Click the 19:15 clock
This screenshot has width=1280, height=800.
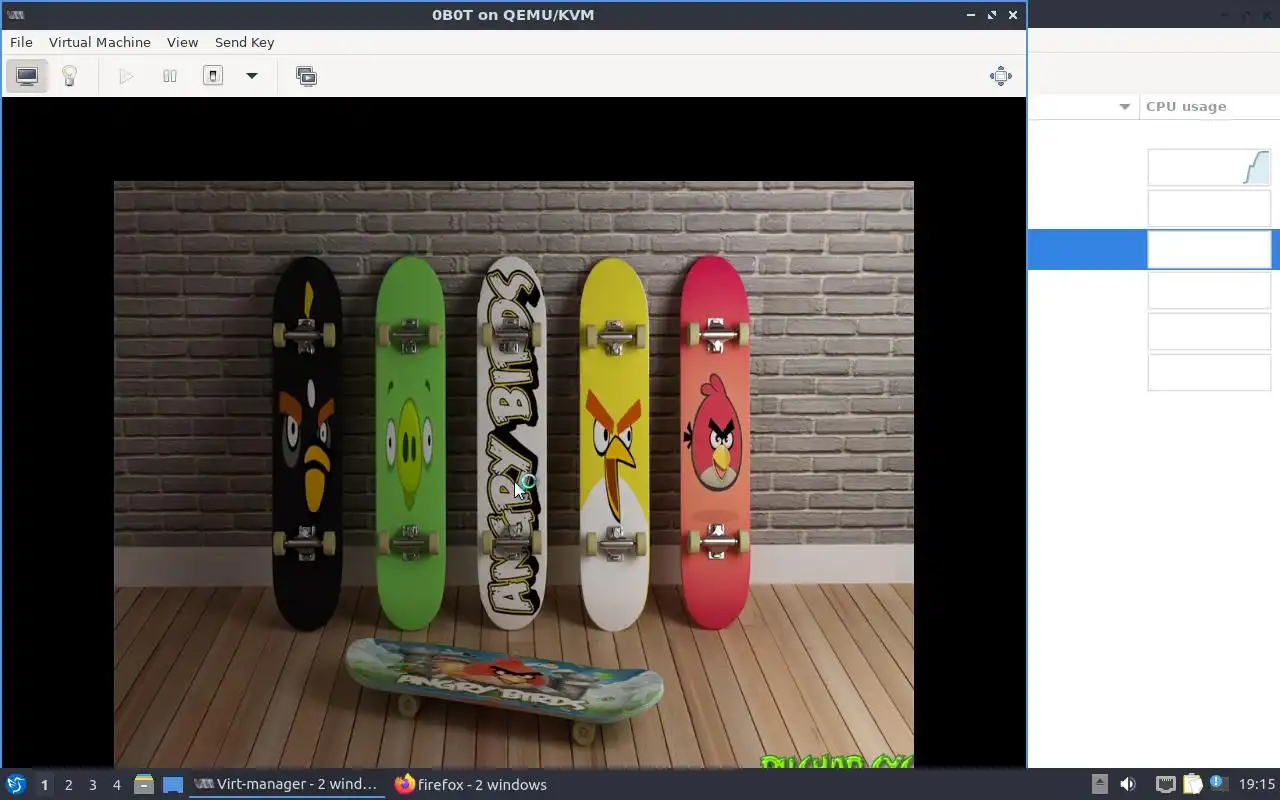(1257, 784)
